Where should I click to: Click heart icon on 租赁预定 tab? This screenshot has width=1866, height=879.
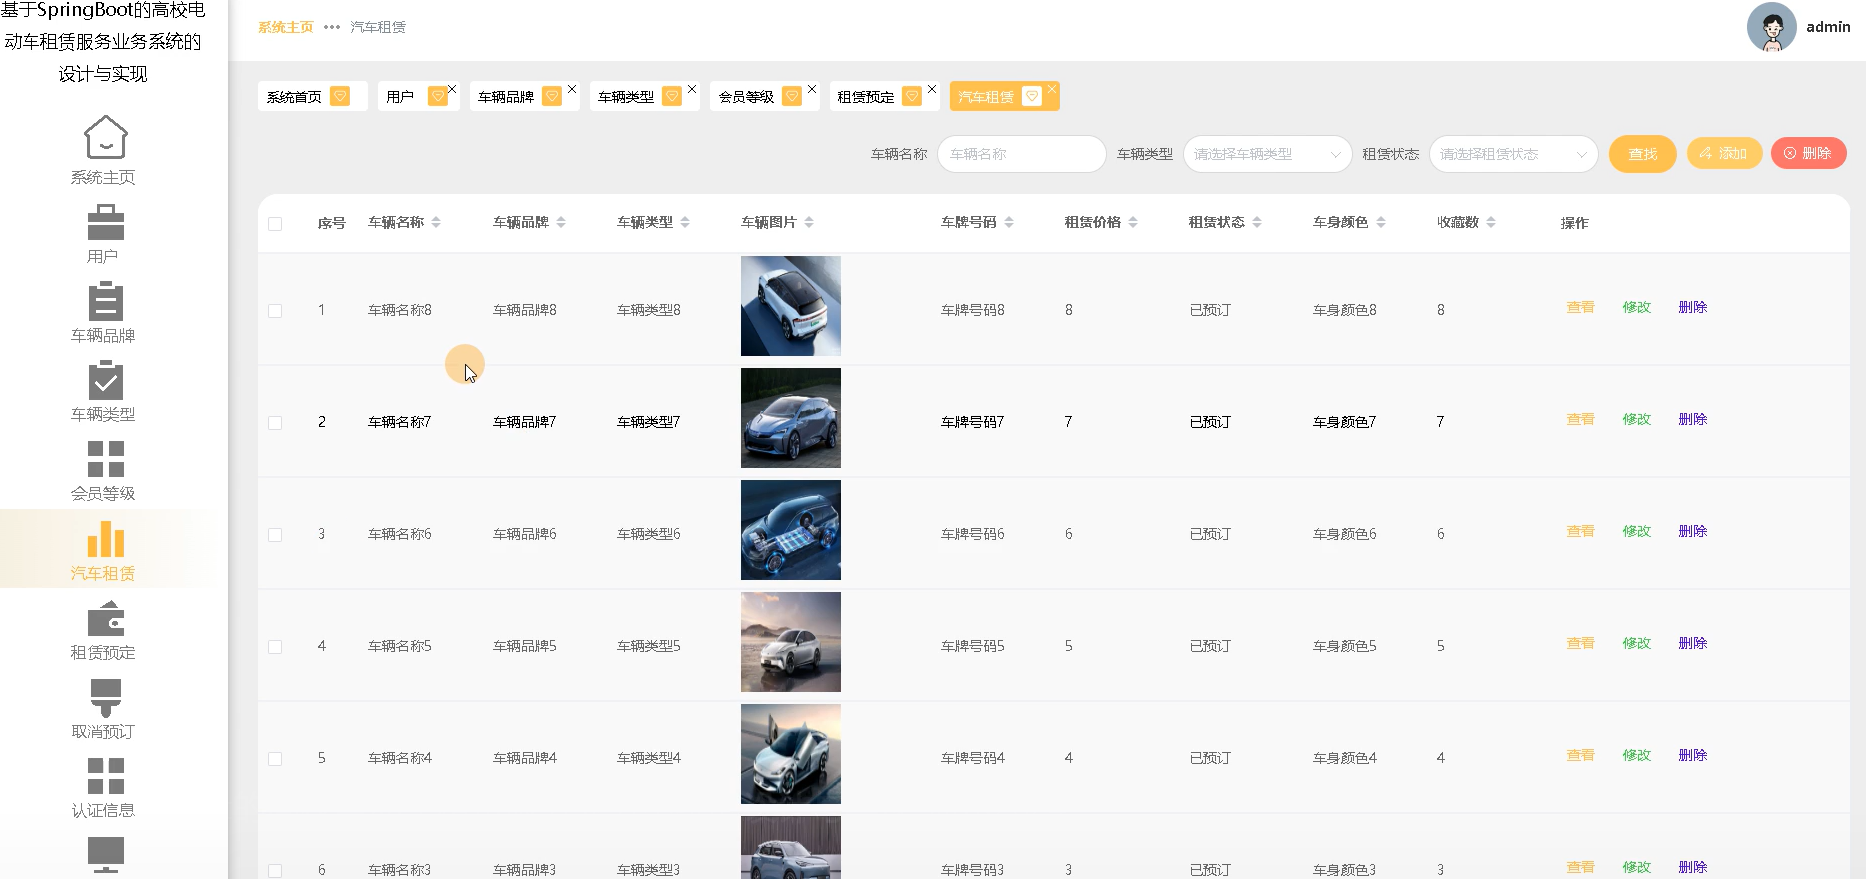coord(912,96)
